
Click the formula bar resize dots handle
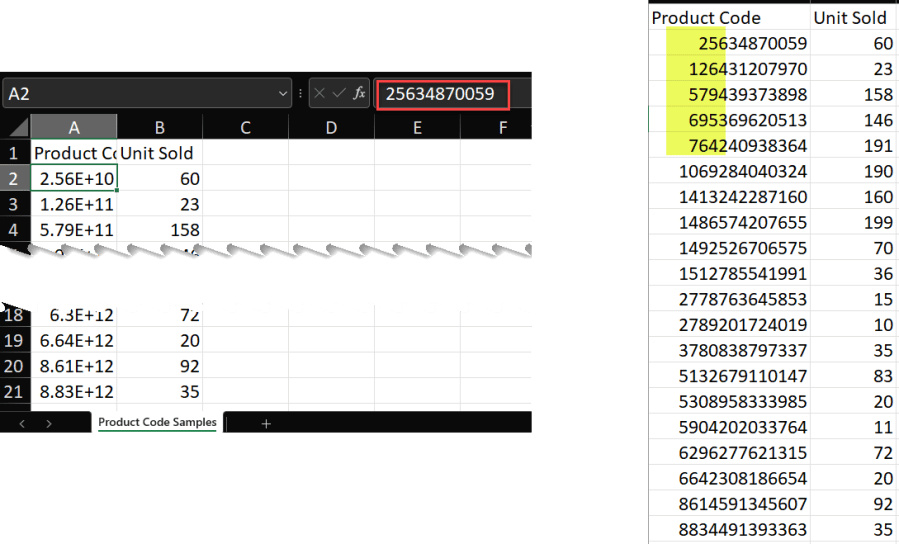pyautogui.click(x=301, y=94)
